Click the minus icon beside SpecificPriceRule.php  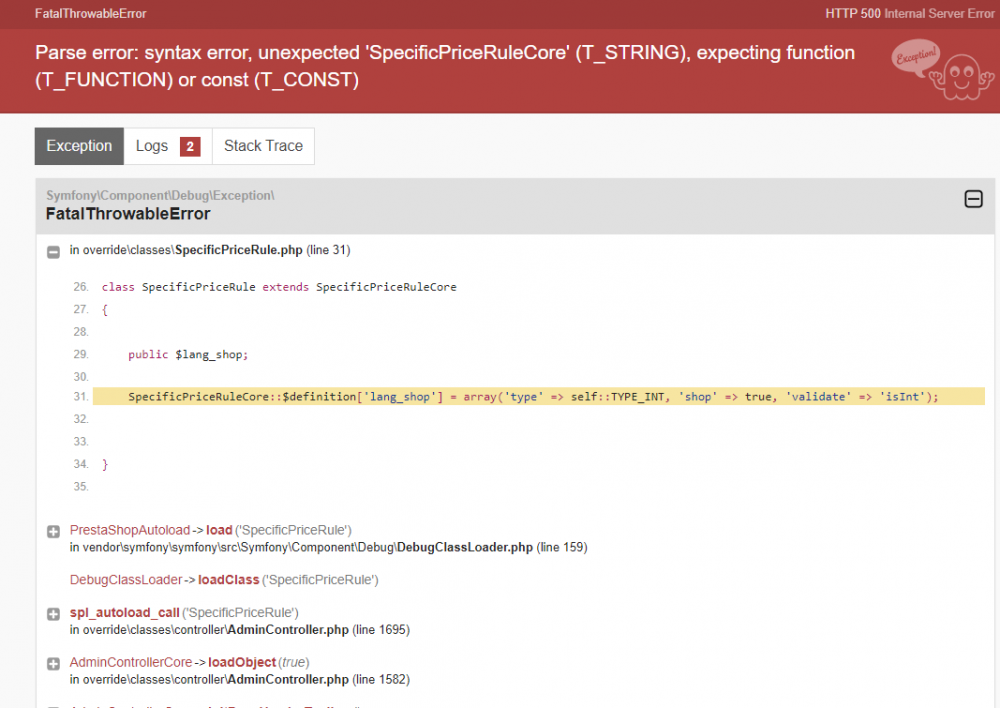coord(53,251)
